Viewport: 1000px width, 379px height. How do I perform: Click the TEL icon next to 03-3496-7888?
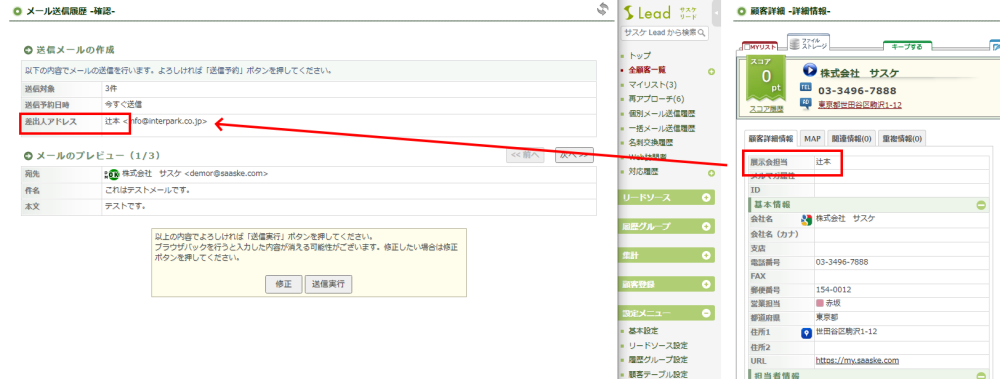pos(805,87)
